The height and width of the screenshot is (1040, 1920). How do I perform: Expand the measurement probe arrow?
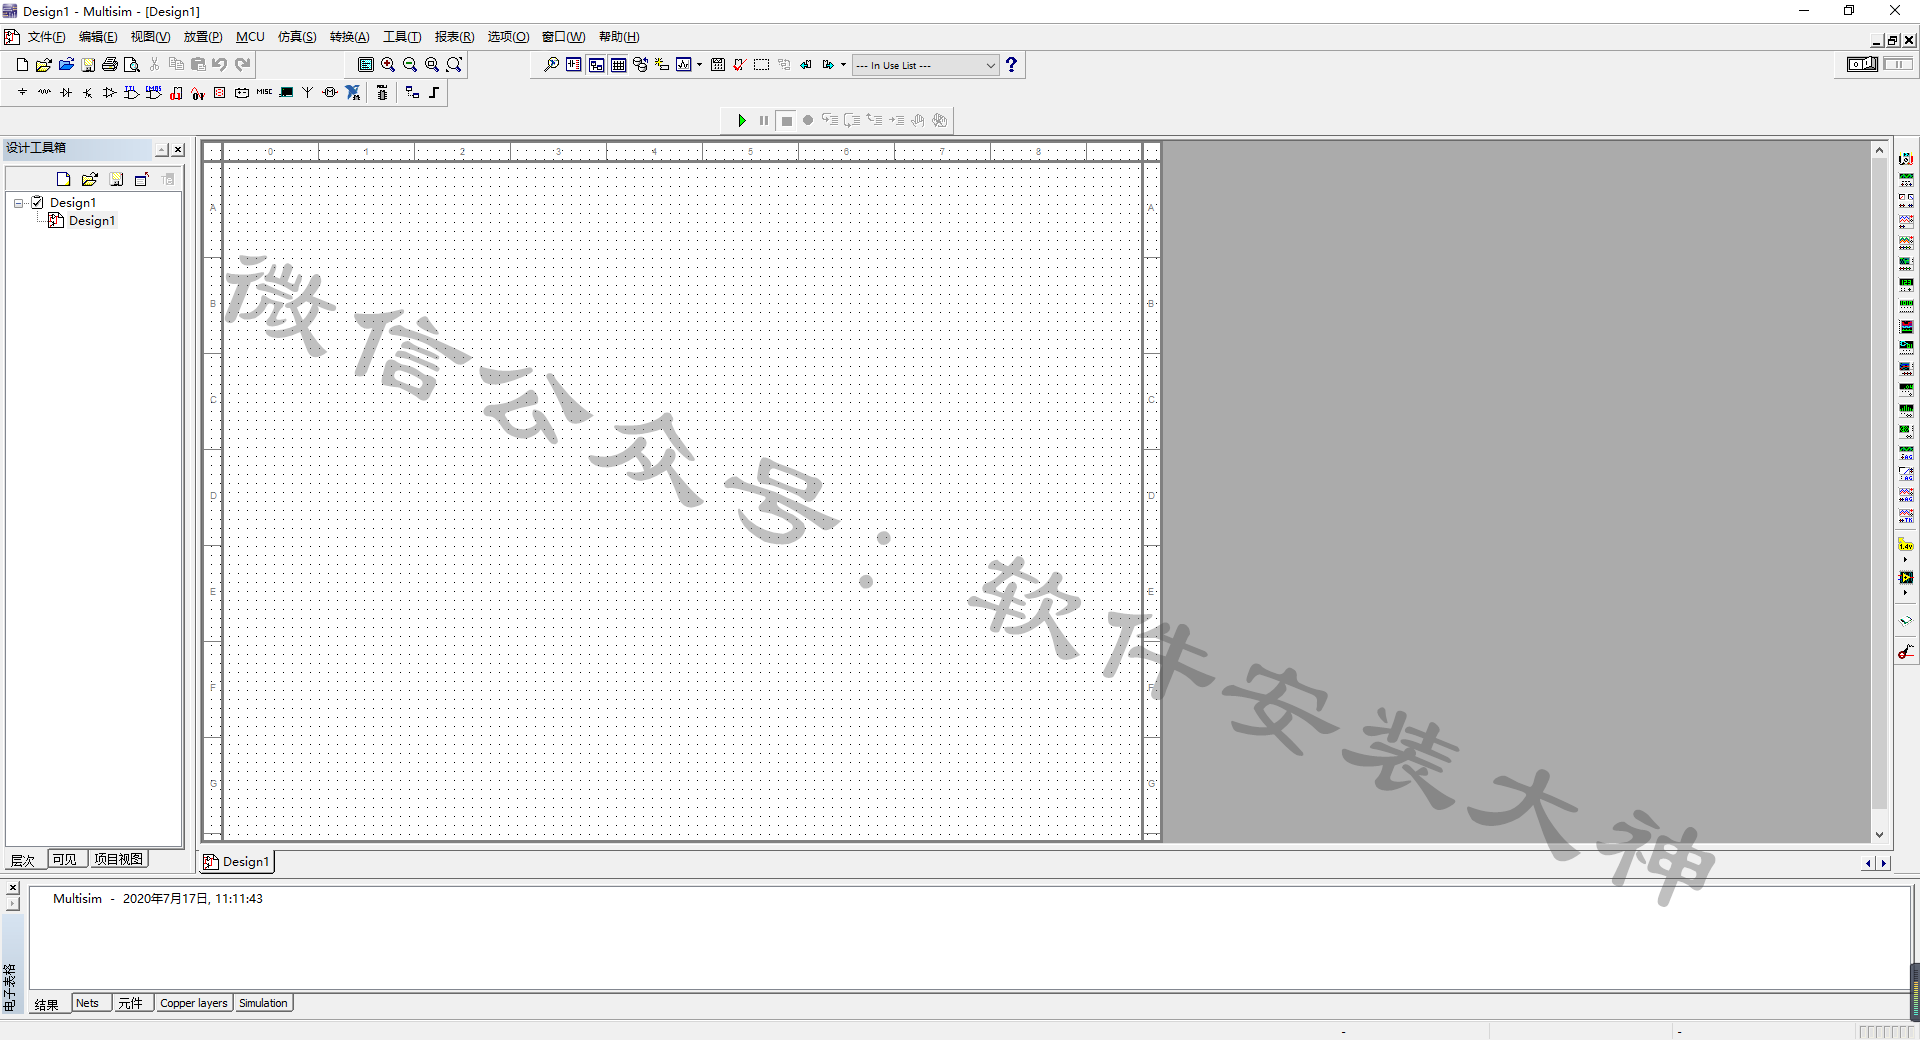1906,560
